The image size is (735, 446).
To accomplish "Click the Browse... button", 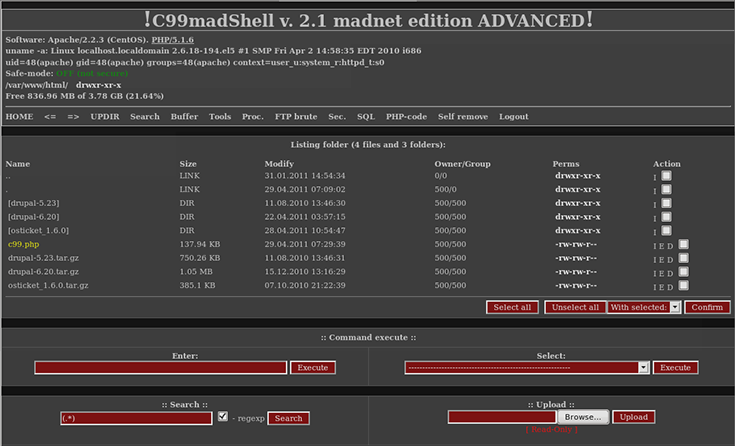I will point(583,417).
